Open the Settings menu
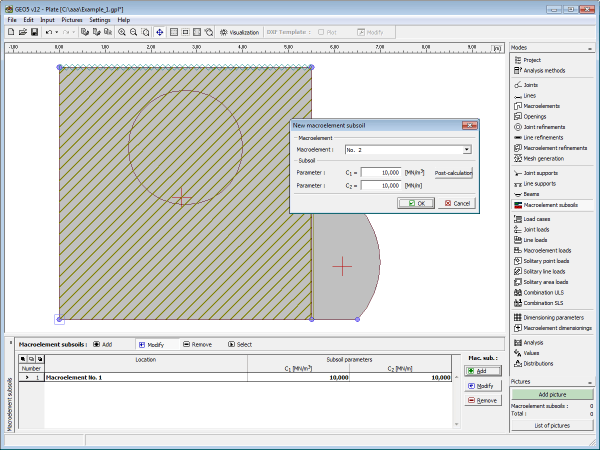 [99, 19]
